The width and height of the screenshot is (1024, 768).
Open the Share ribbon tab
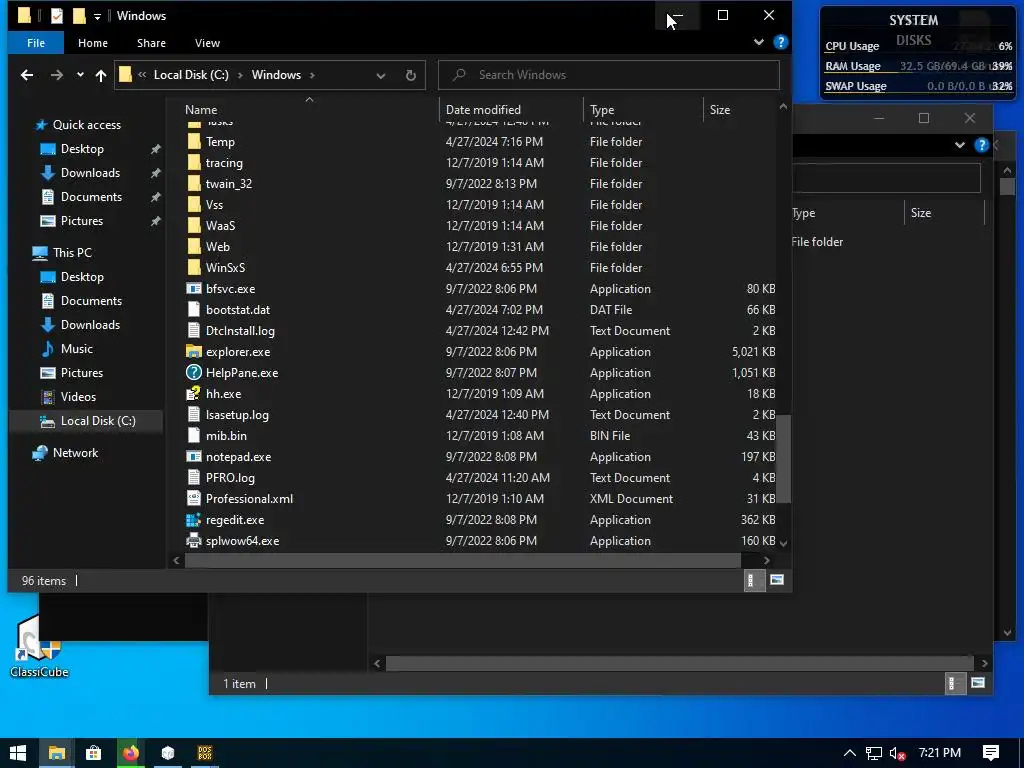(151, 43)
